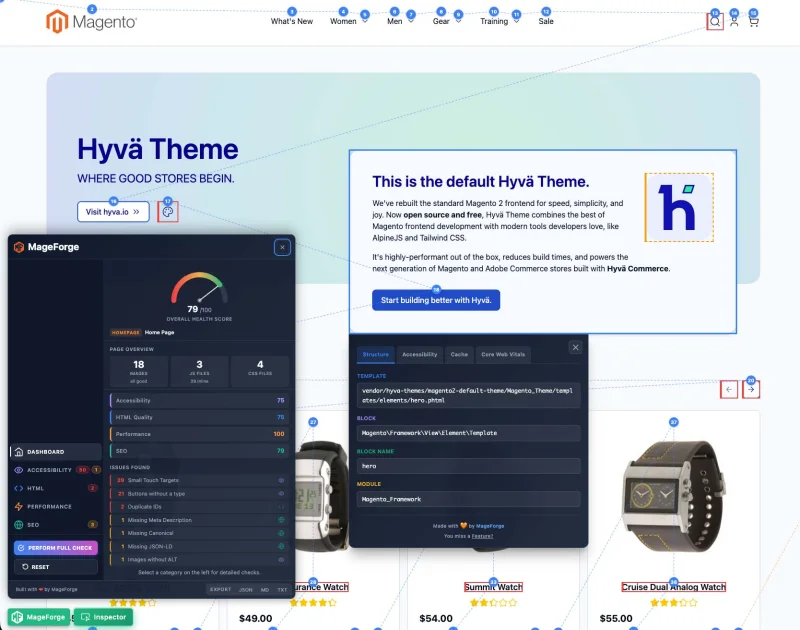Image resolution: width=800 pixels, height=630 pixels.
Task: Close the MageForge dashboard panel
Action: coord(282,247)
